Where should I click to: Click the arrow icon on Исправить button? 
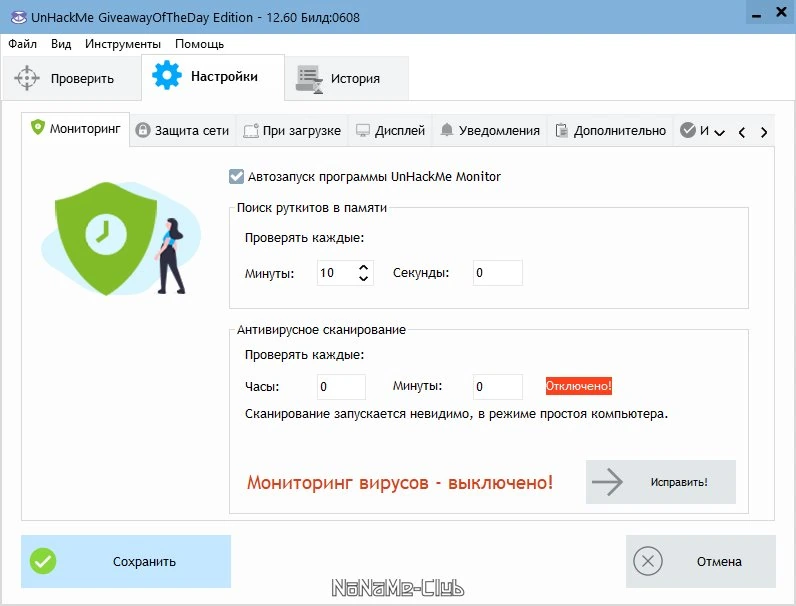[607, 482]
